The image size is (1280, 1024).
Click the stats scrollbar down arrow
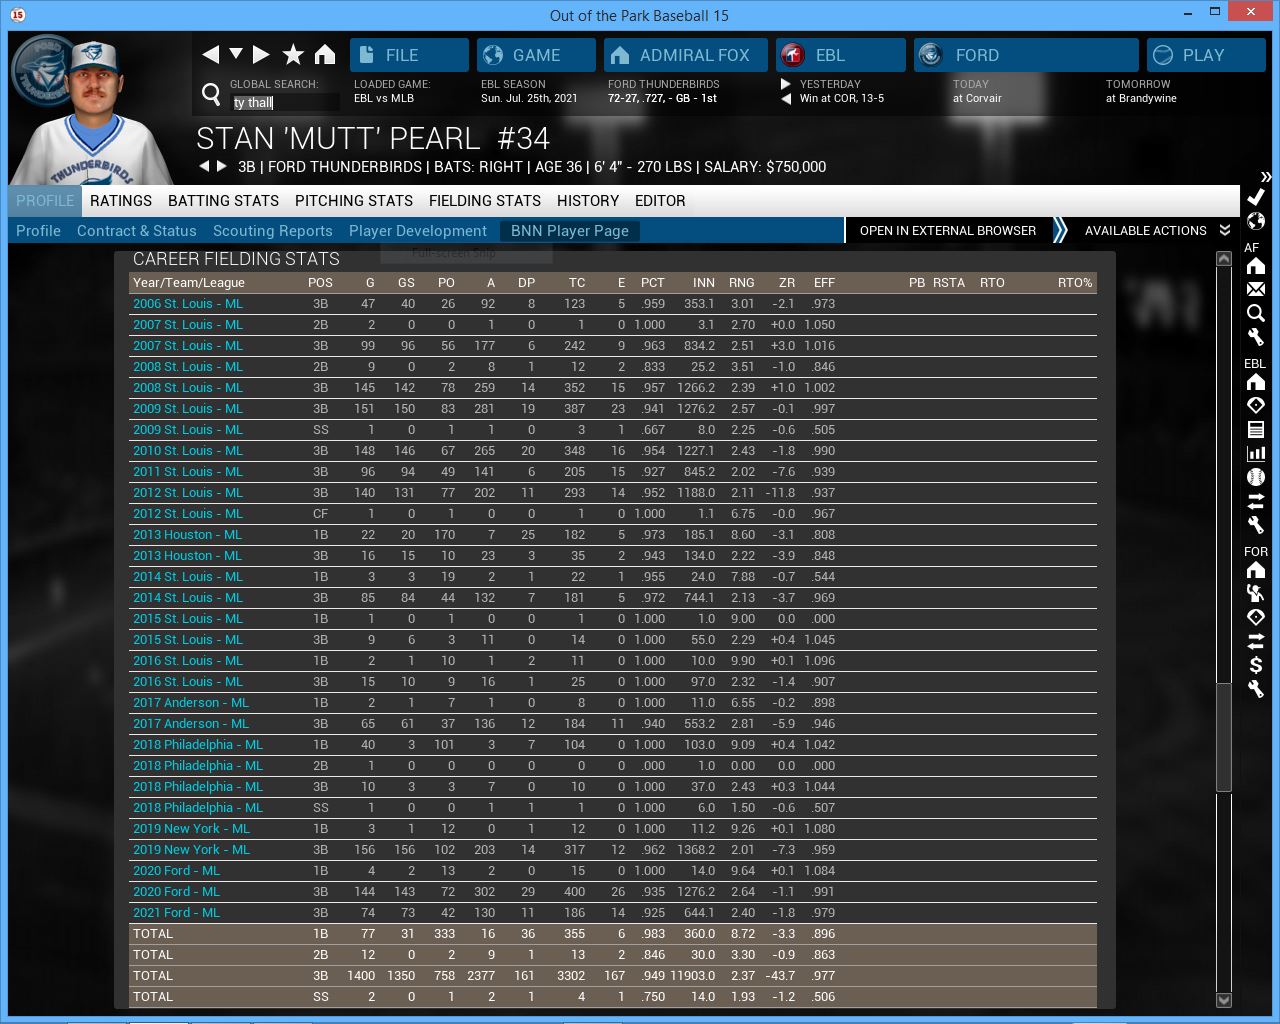pyautogui.click(x=1223, y=1000)
